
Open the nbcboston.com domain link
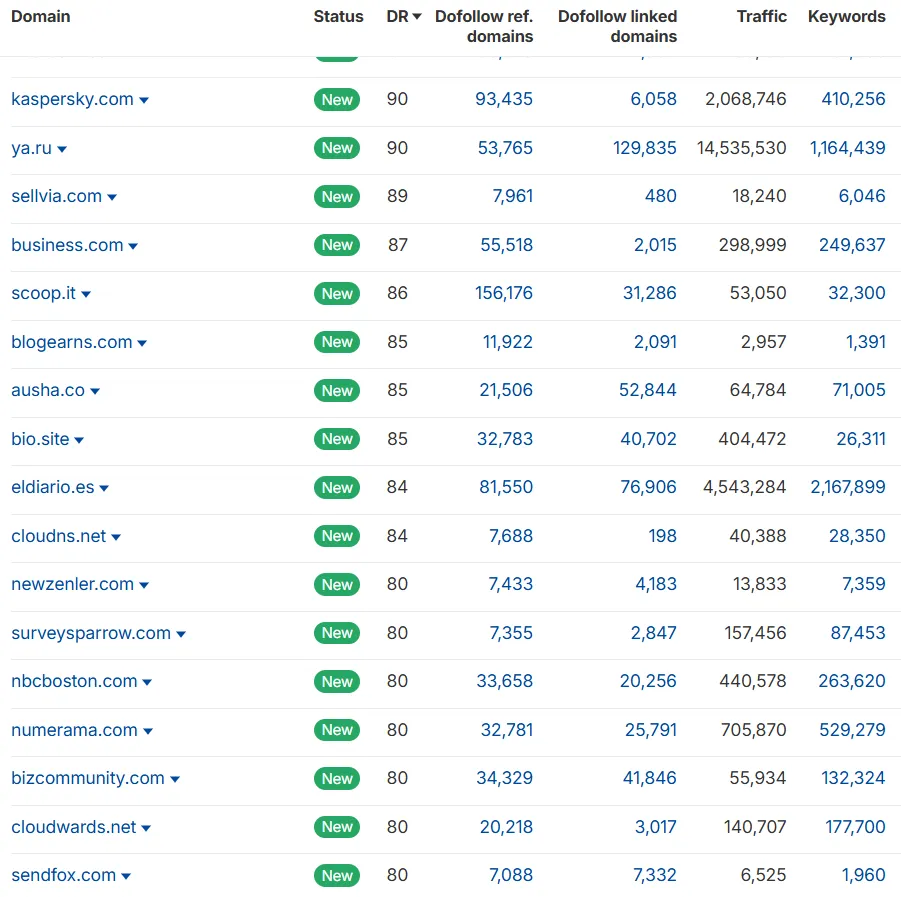[74, 682]
